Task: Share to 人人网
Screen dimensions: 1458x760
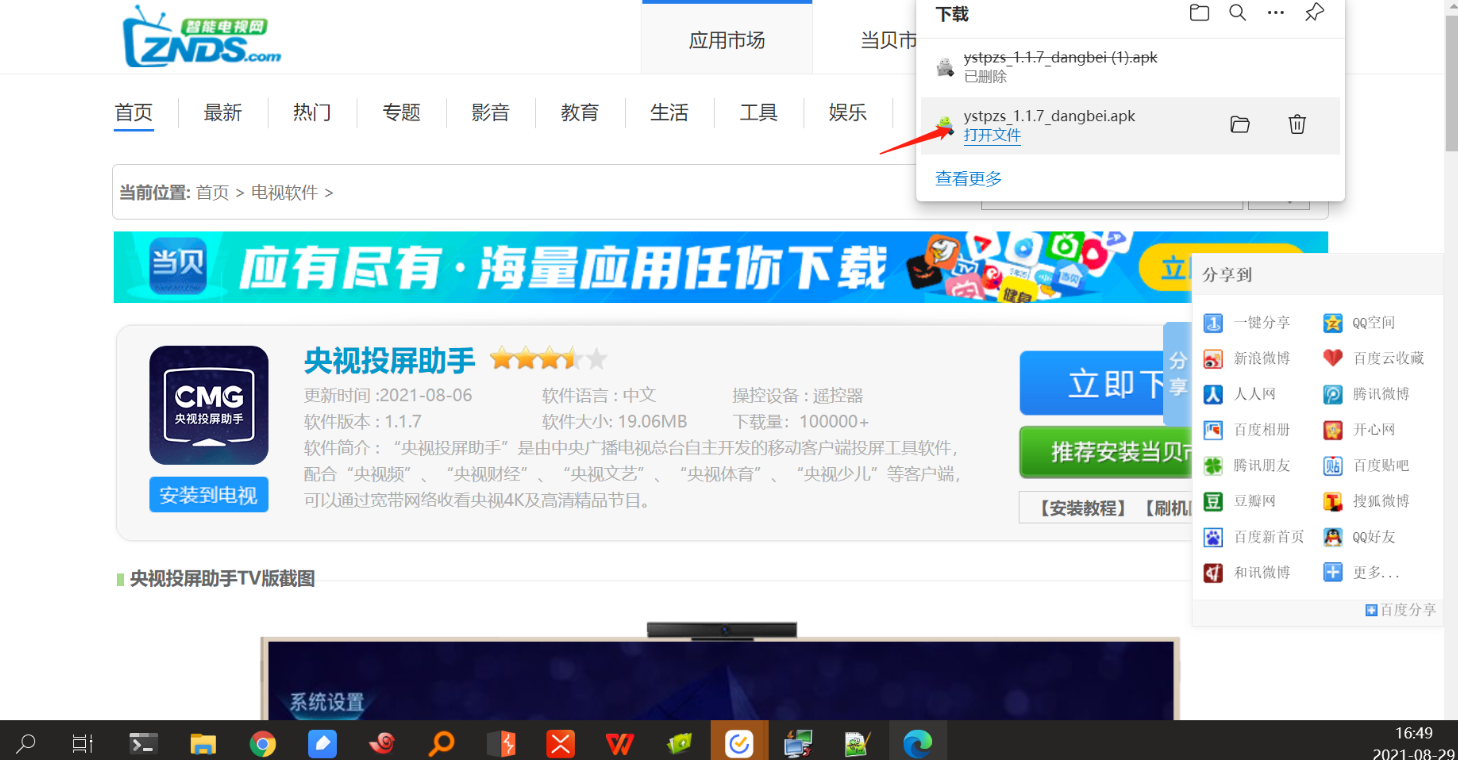Action: 1240,394
